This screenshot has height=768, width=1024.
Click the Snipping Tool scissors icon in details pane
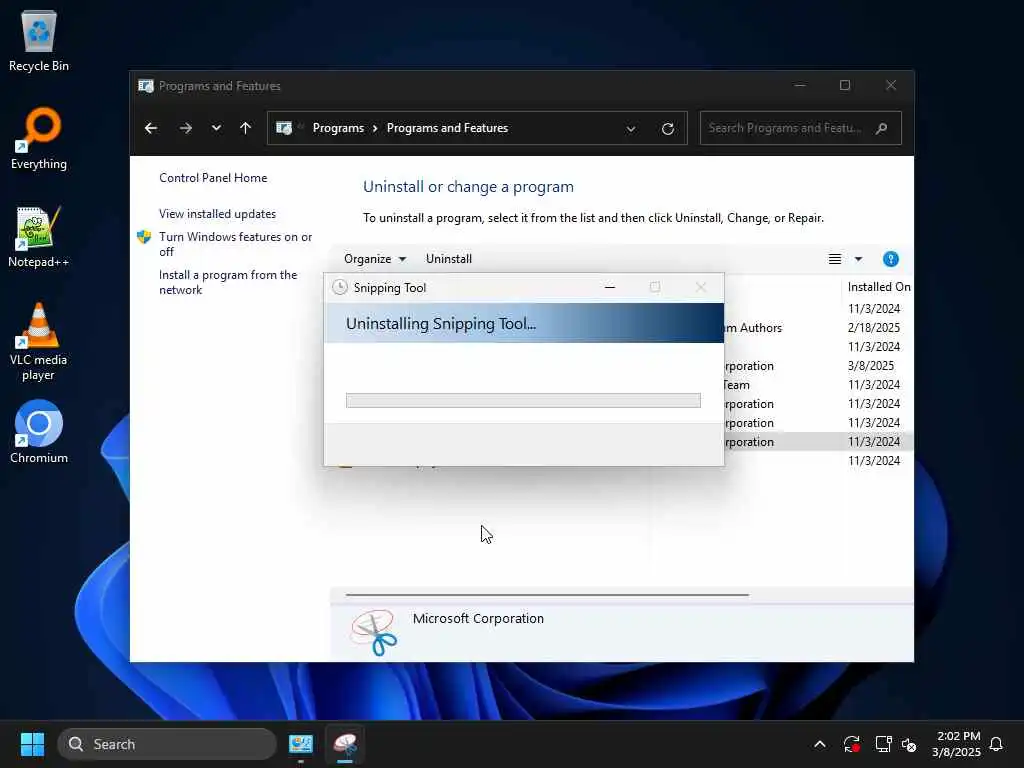point(374,632)
